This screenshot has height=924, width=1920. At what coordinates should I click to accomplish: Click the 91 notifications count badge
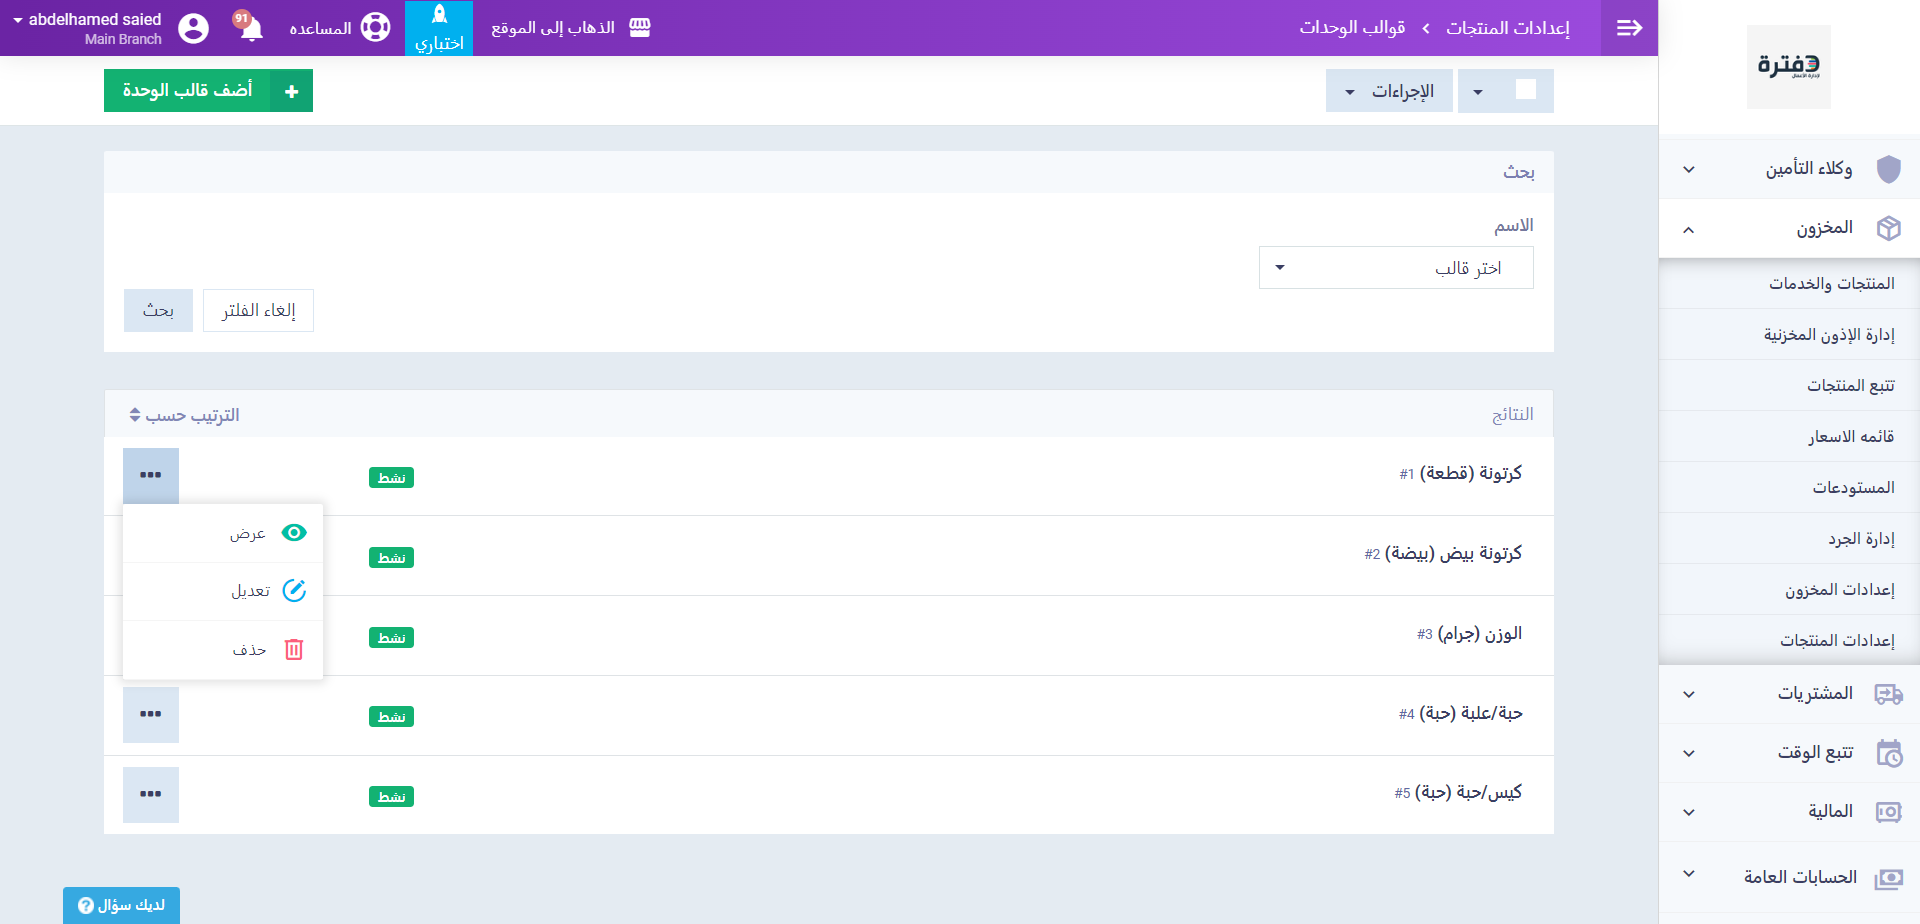tap(241, 18)
